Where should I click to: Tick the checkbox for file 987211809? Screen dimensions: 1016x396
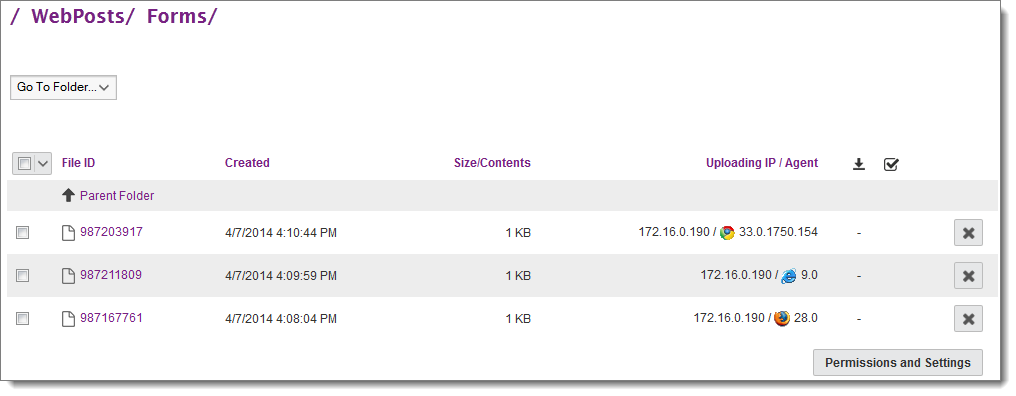[23, 275]
